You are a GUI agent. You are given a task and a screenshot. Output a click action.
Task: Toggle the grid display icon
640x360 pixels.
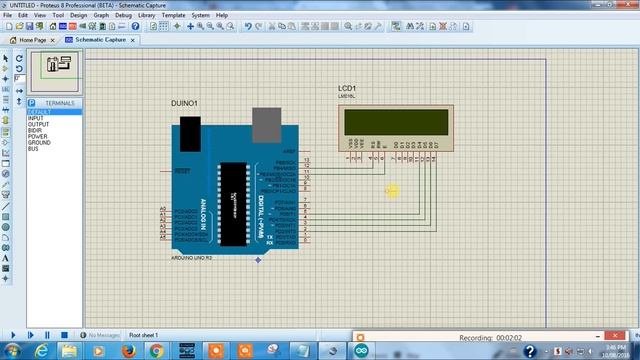click(x=163, y=27)
